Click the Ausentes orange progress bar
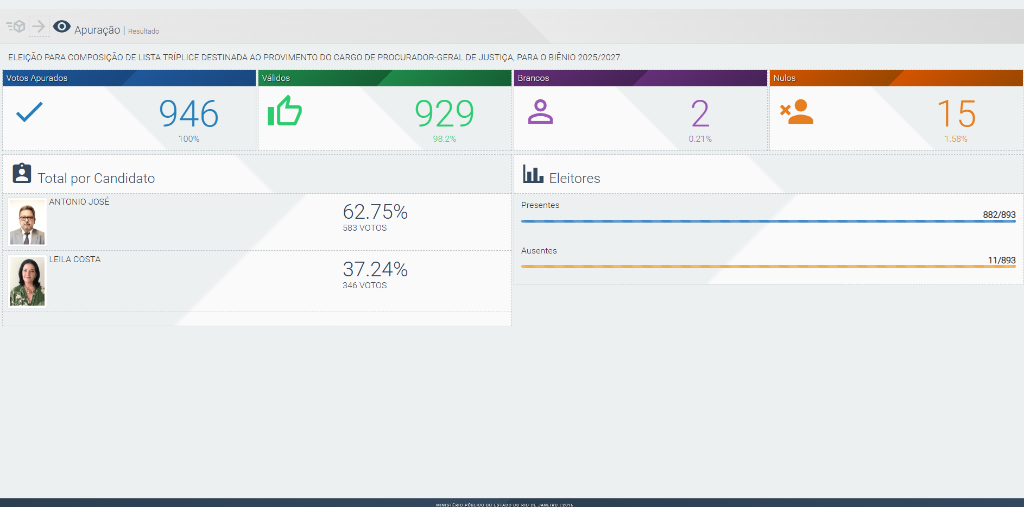The height and width of the screenshot is (507, 1024). [768, 267]
